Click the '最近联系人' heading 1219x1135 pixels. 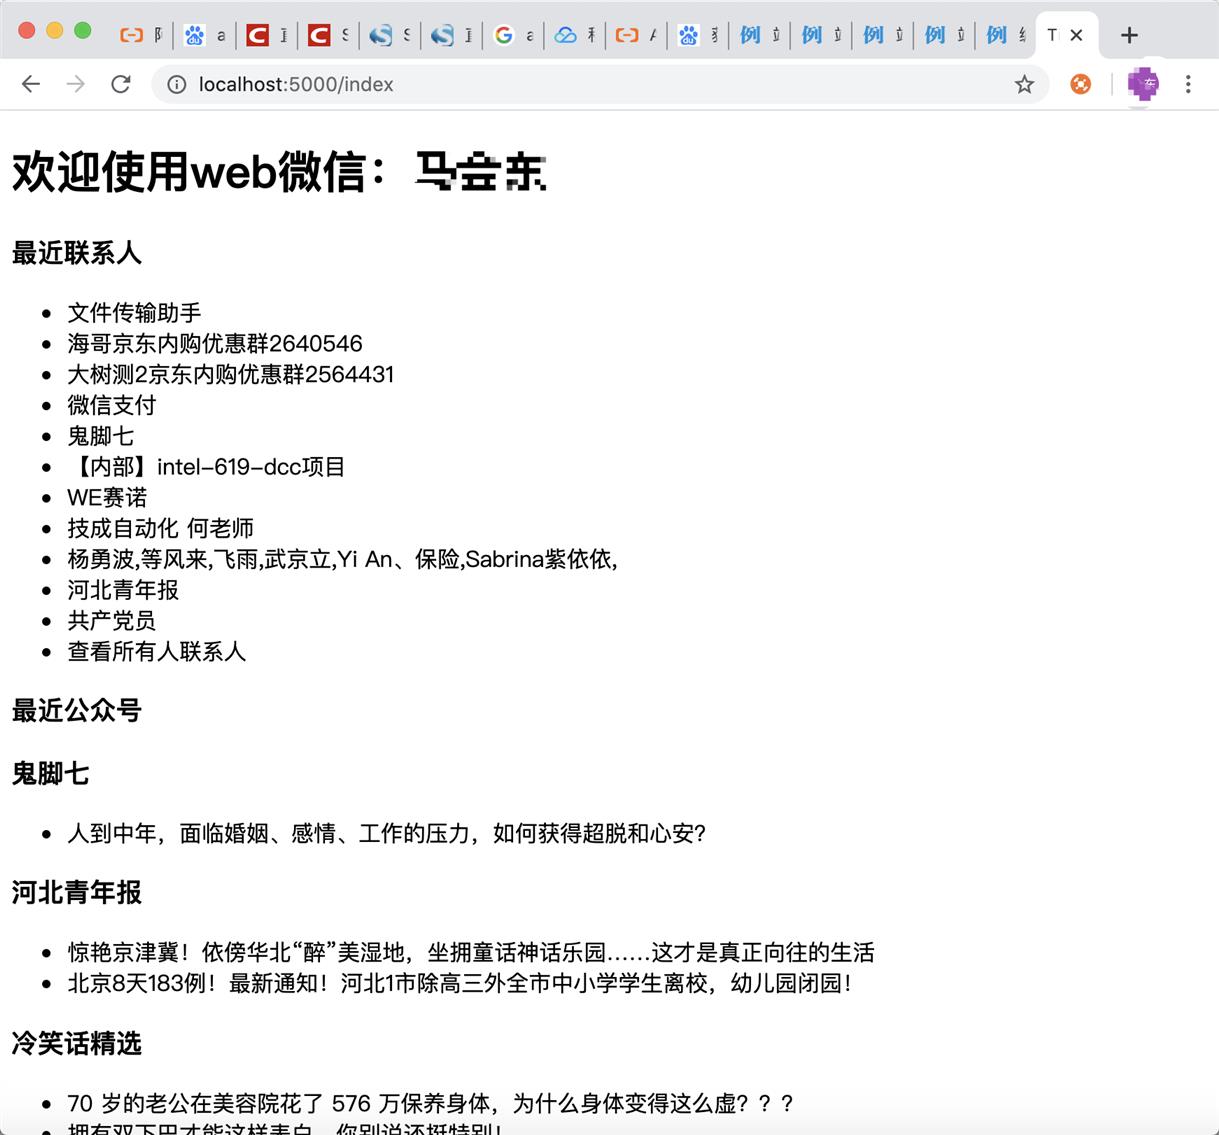click(77, 253)
